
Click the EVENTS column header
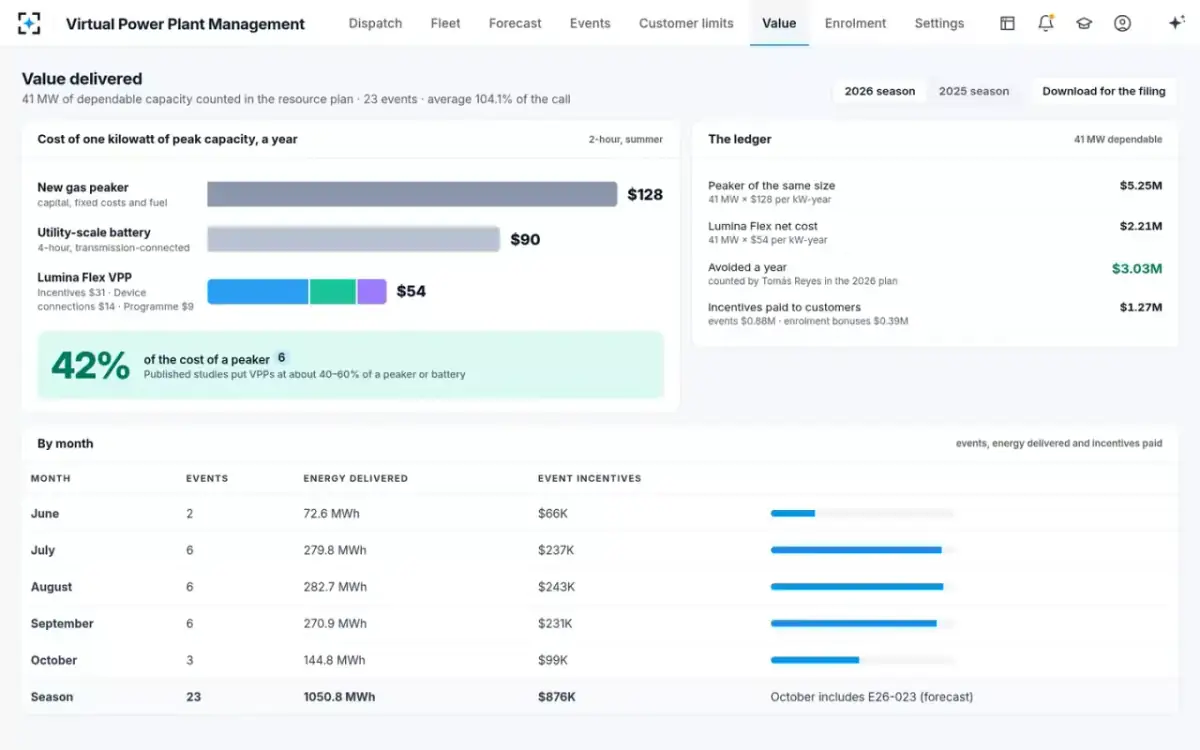(x=207, y=478)
